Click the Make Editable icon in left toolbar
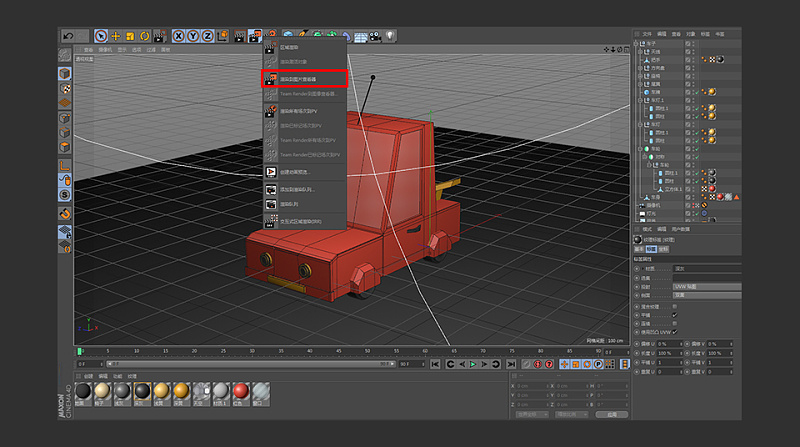Image resolution: width=800 pixels, height=447 pixels. point(65,55)
